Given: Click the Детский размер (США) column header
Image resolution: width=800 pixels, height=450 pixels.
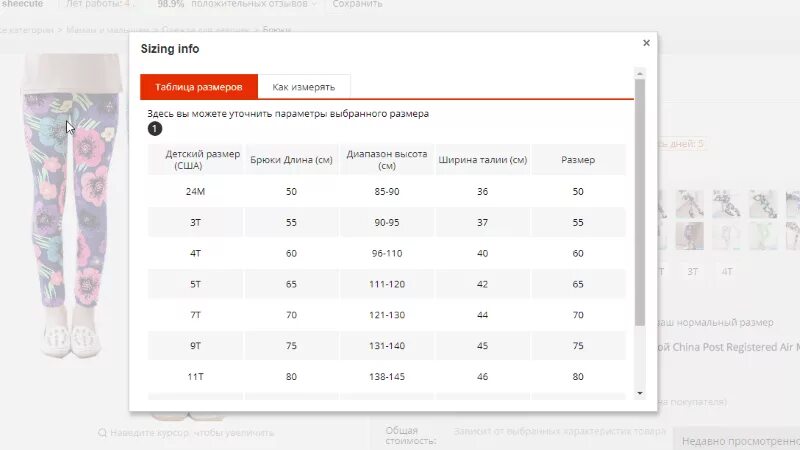Looking at the screenshot, I should [195, 160].
